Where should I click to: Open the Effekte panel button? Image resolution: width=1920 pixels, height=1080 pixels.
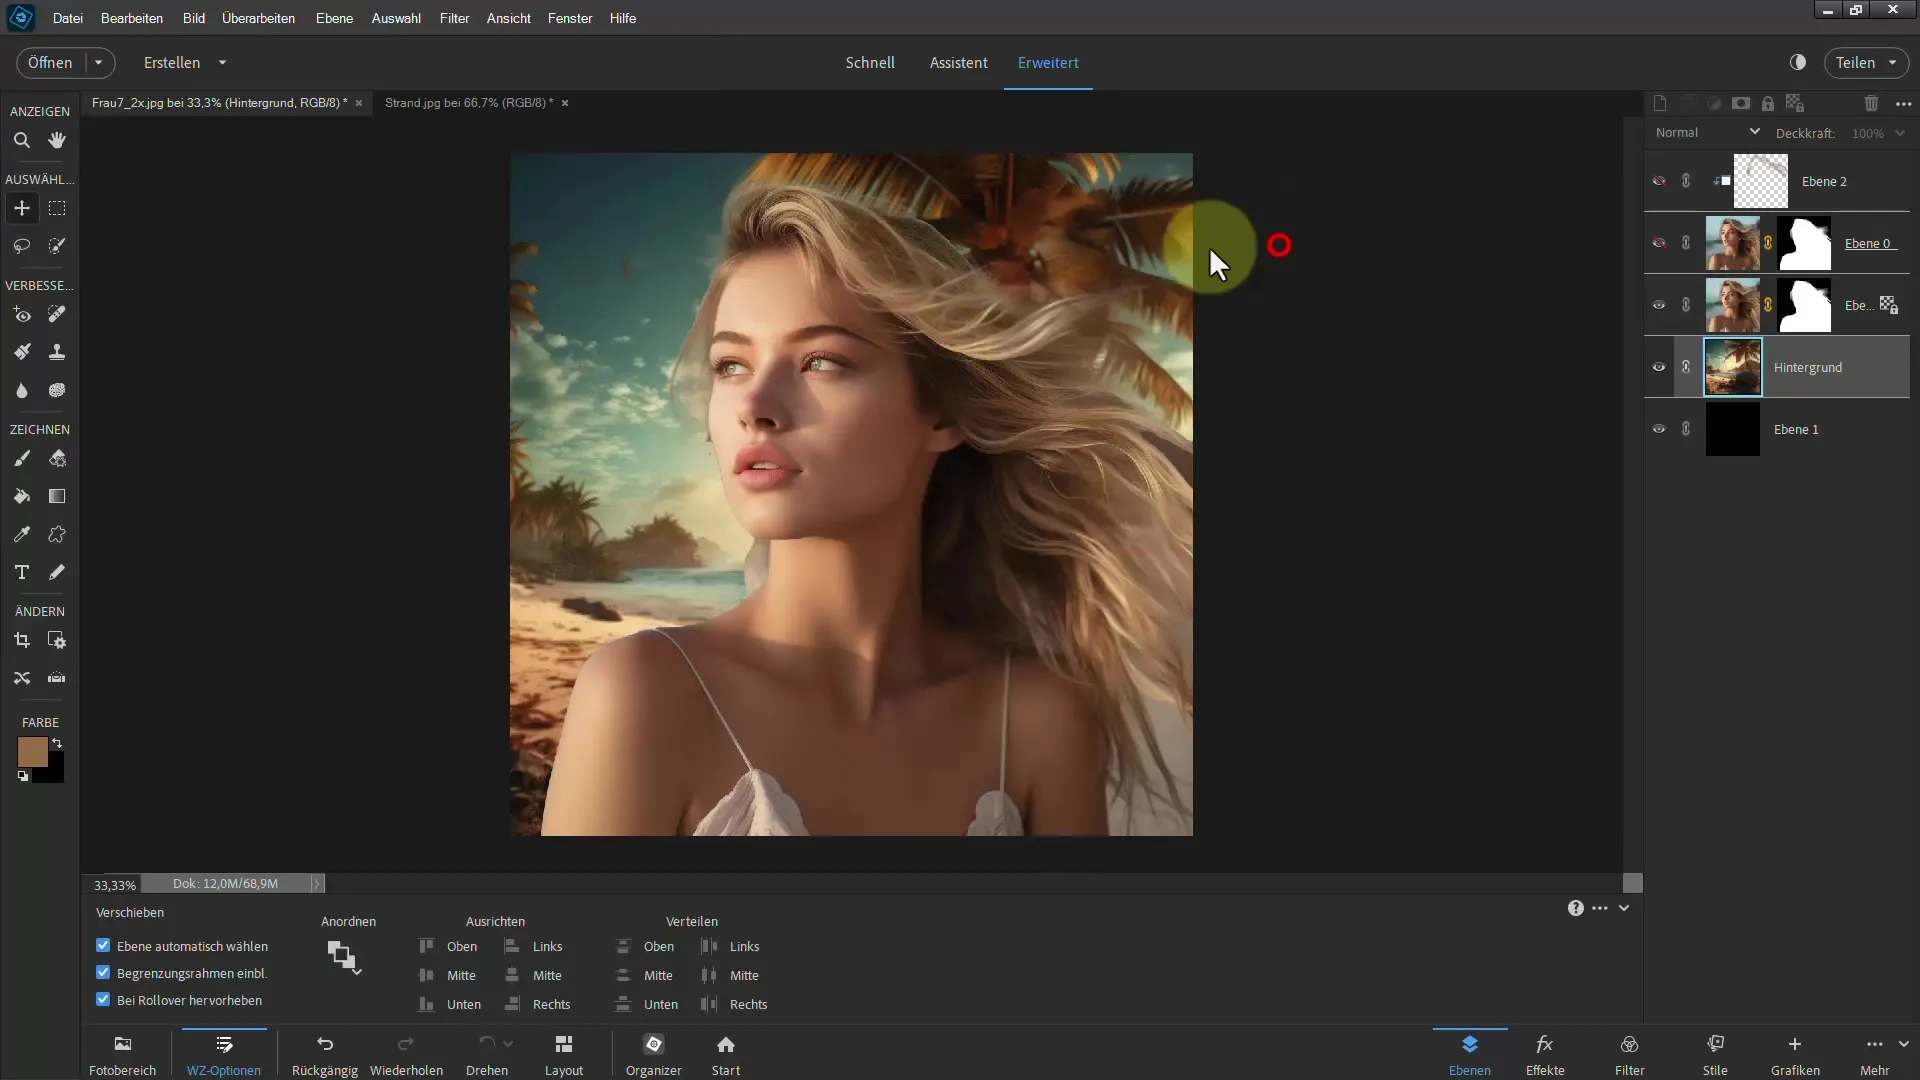pyautogui.click(x=1545, y=1055)
